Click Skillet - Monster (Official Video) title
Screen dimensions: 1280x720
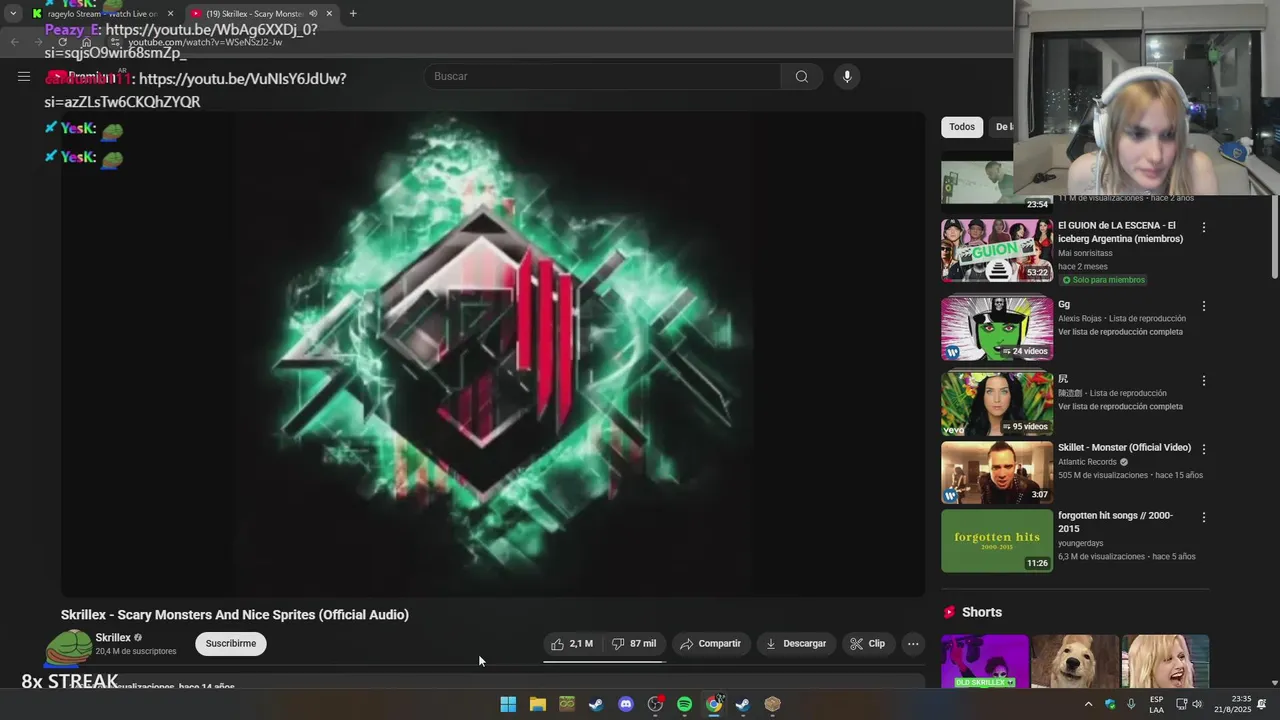[x=1124, y=448]
